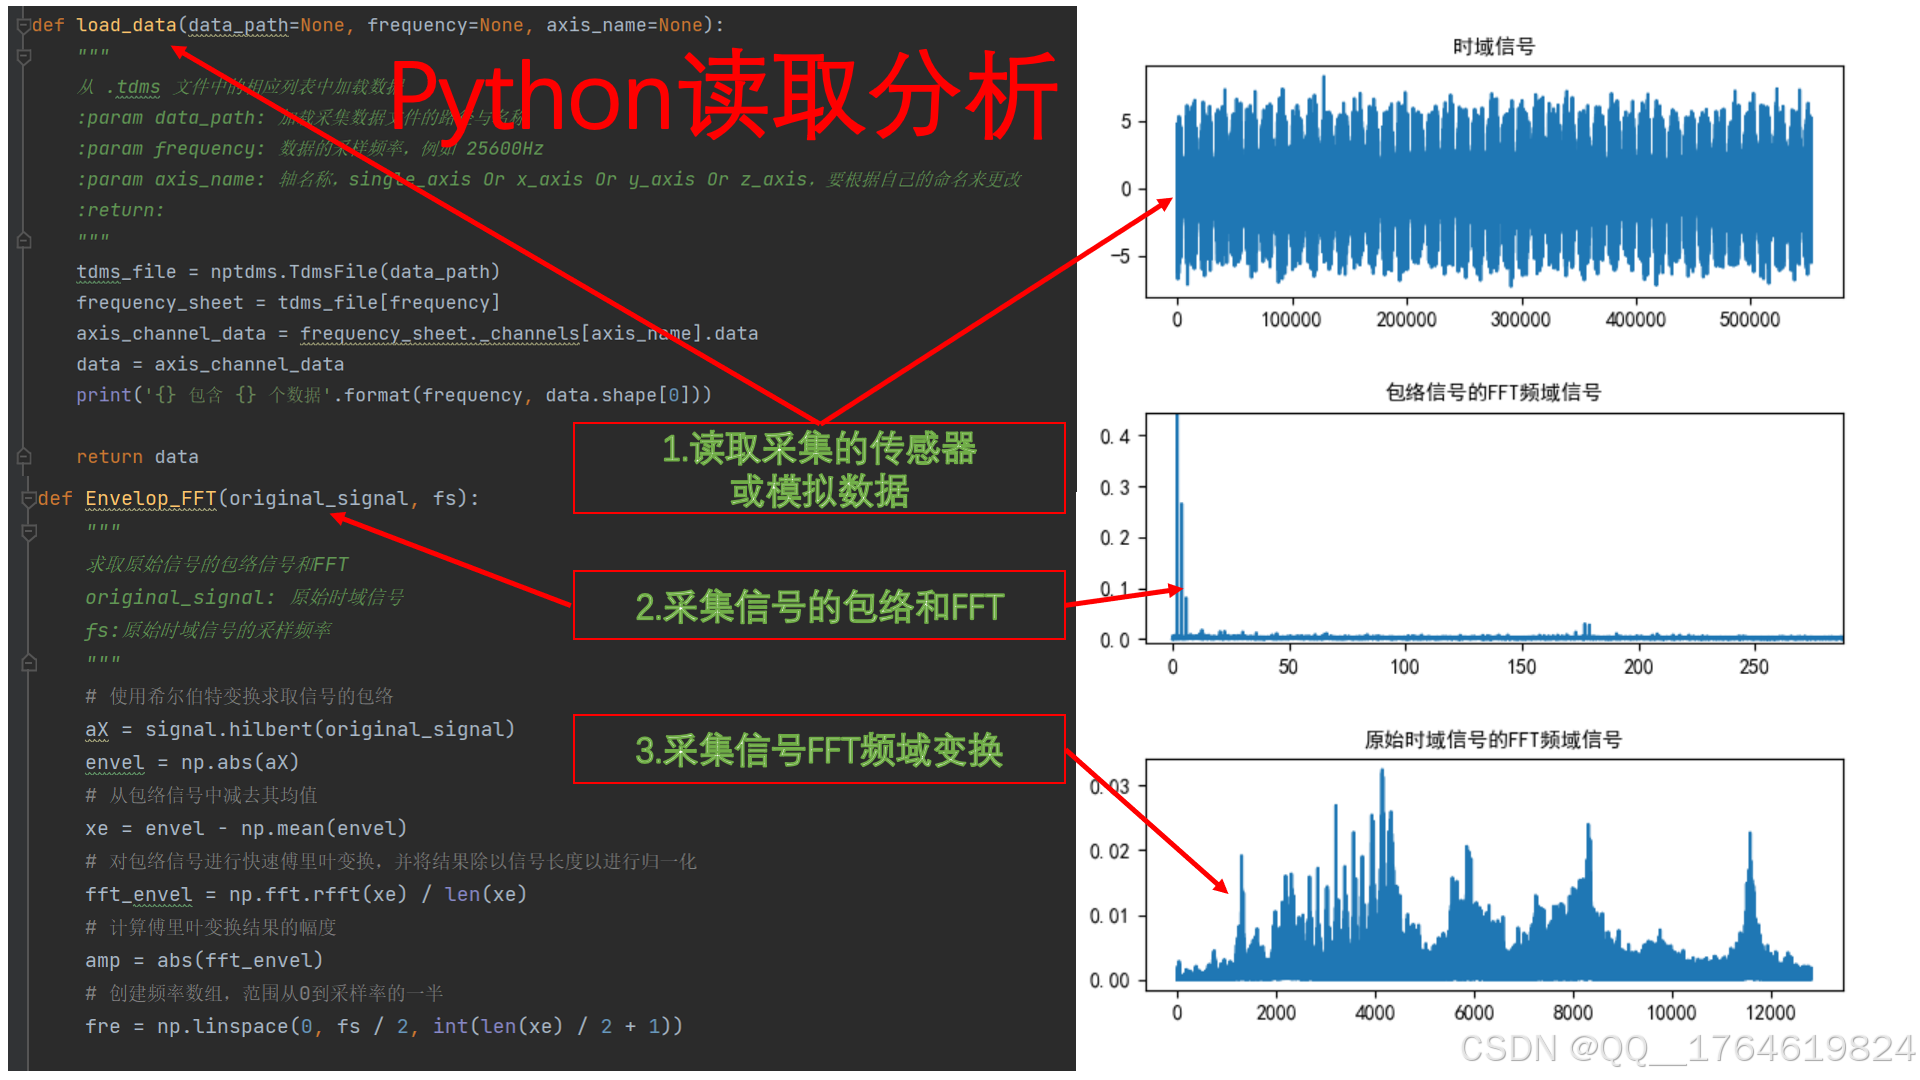1920x1080 pixels.
Task: Click the 原始时域信号的FFT频域信号 chart
Action: (x=1493, y=875)
